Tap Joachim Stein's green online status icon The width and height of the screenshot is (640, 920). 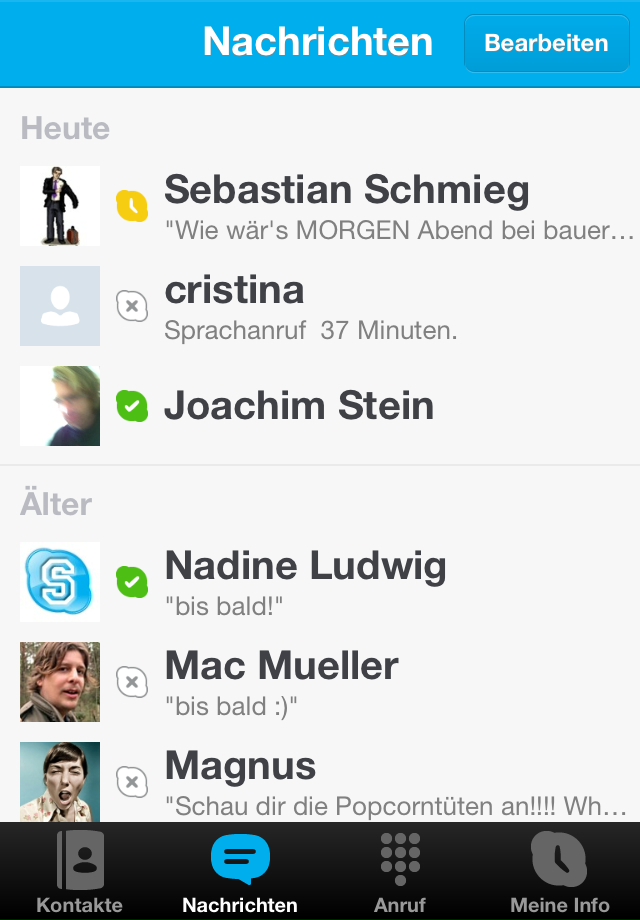tap(132, 406)
